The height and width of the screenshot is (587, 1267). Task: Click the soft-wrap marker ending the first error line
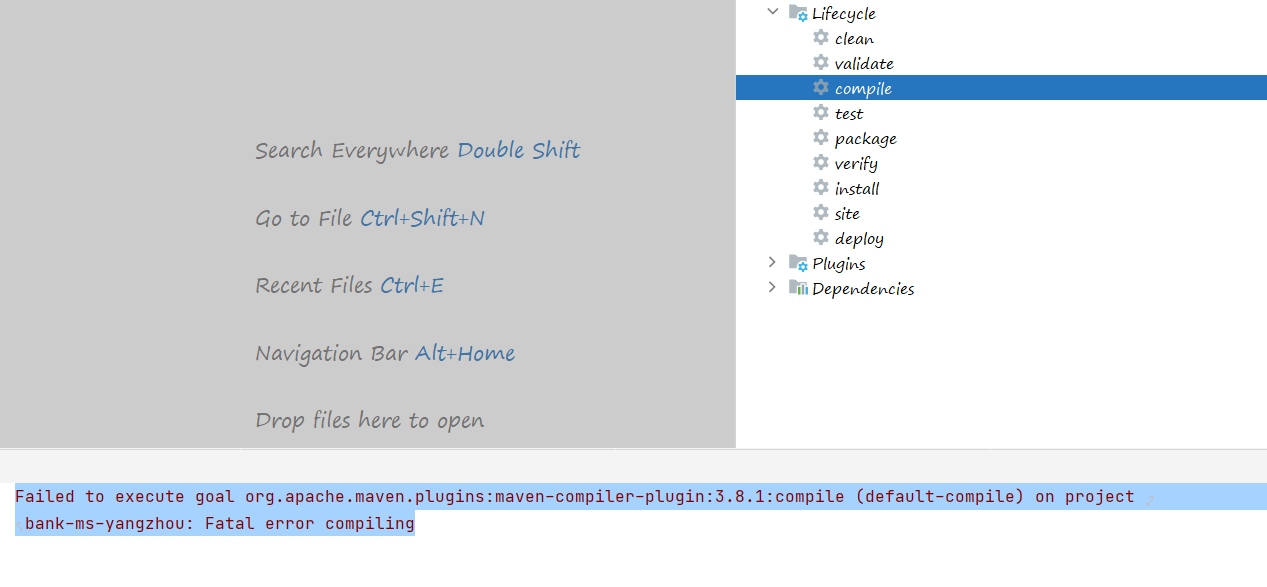point(1150,499)
